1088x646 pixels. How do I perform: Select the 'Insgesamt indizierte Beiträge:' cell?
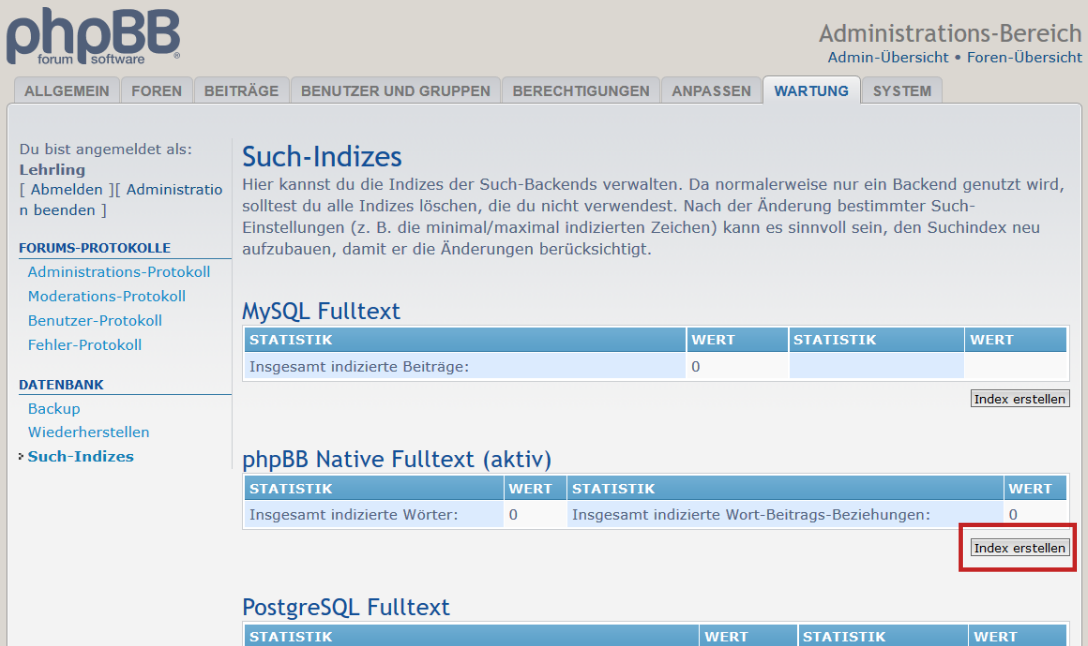(x=465, y=366)
